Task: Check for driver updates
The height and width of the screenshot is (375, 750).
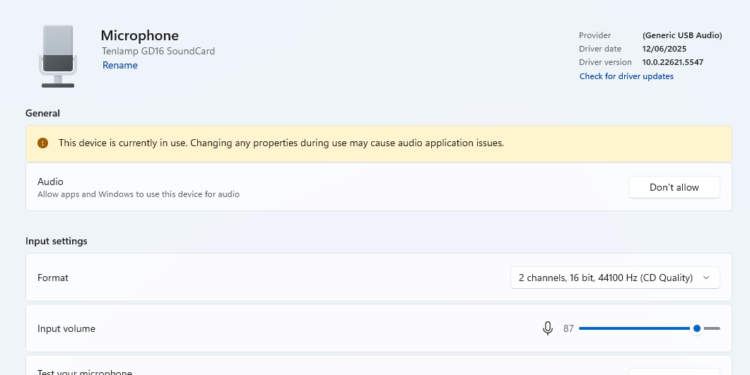Action: coord(626,77)
